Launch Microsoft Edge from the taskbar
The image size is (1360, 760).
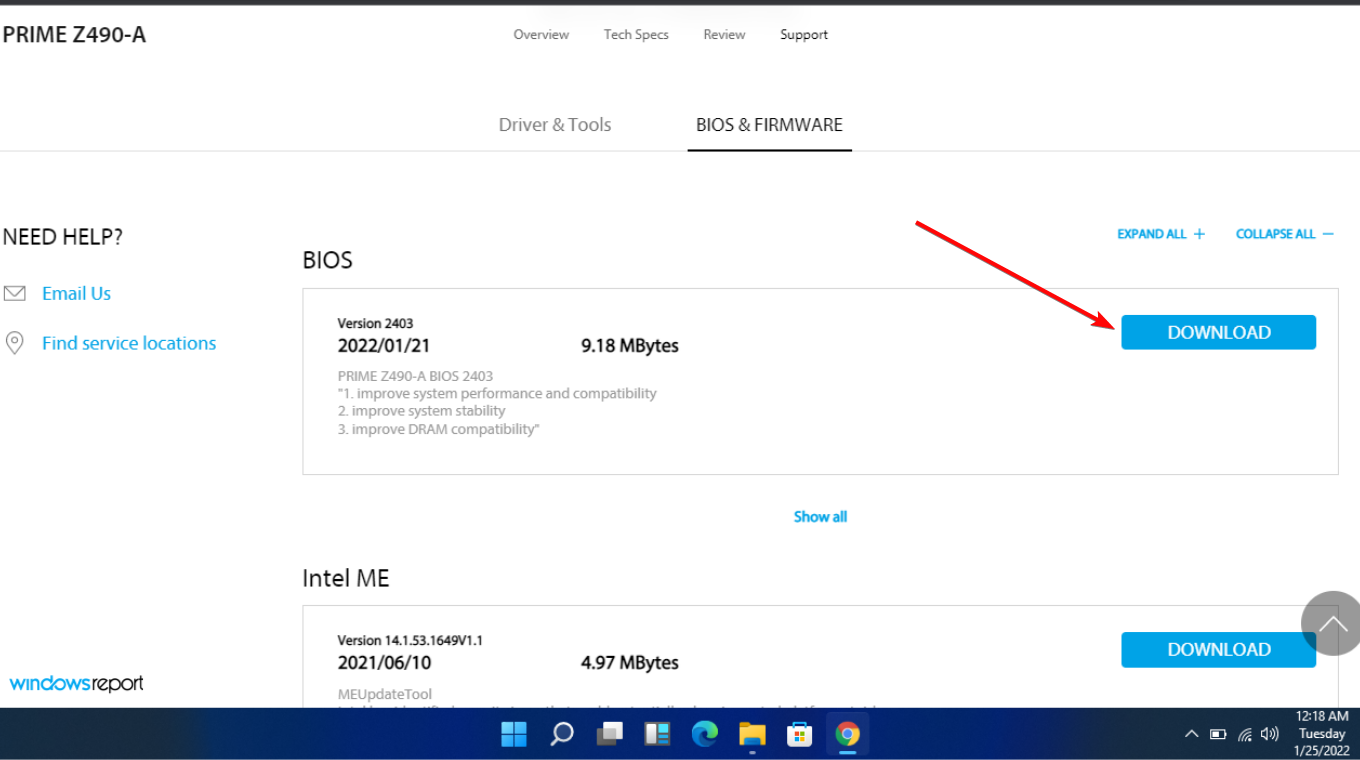tap(705, 735)
